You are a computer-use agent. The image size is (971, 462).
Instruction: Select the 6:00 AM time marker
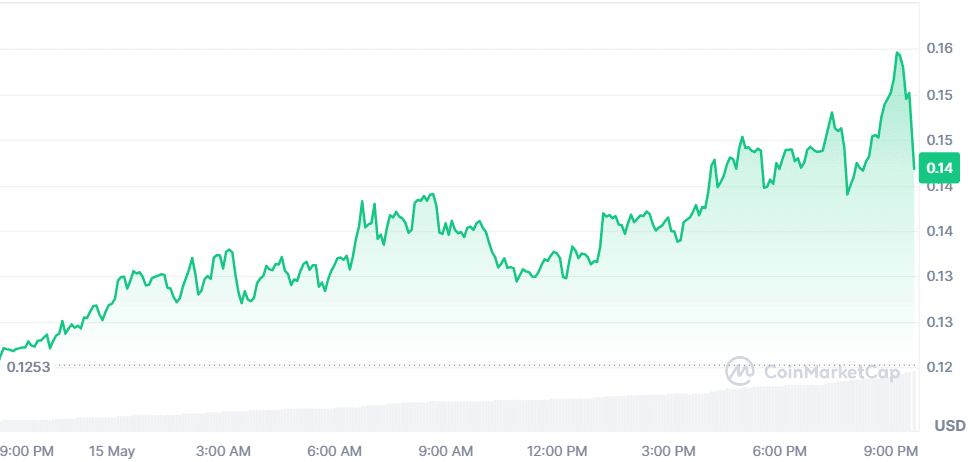pyautogui.click(x=334, y=451)
